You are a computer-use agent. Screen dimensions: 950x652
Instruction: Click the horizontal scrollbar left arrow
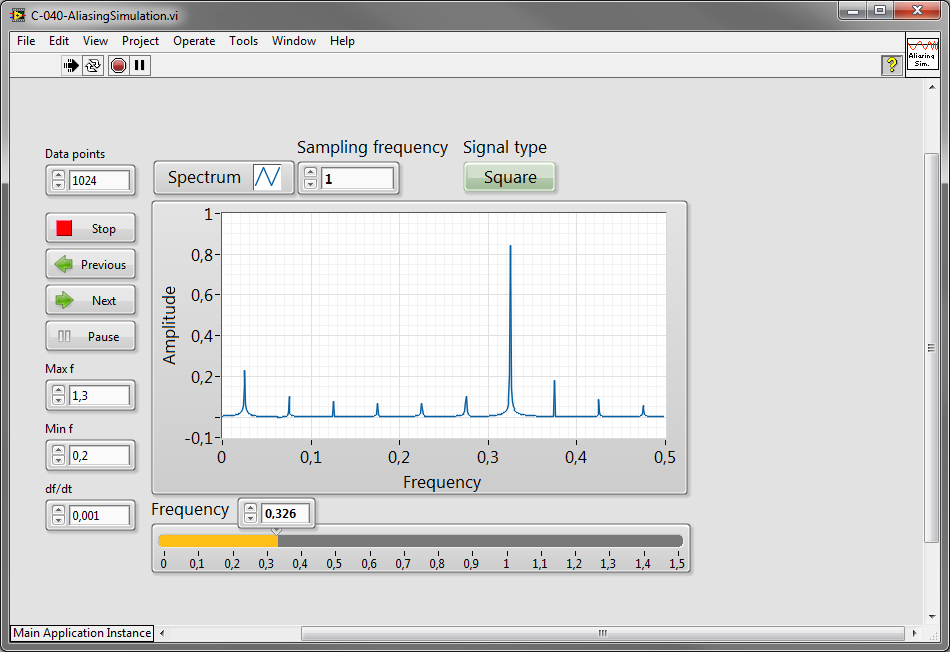[x=162, y=633]
